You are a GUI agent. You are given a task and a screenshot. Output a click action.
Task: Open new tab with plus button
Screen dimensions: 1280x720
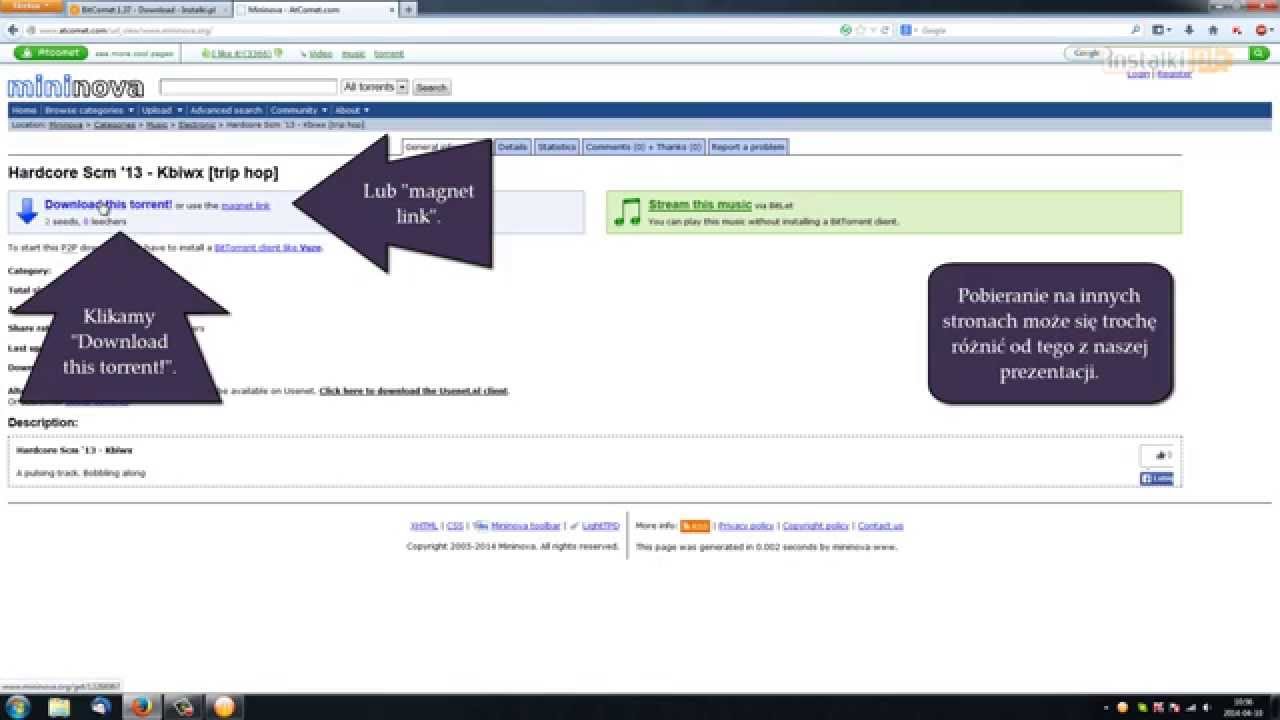pos(408,9)
